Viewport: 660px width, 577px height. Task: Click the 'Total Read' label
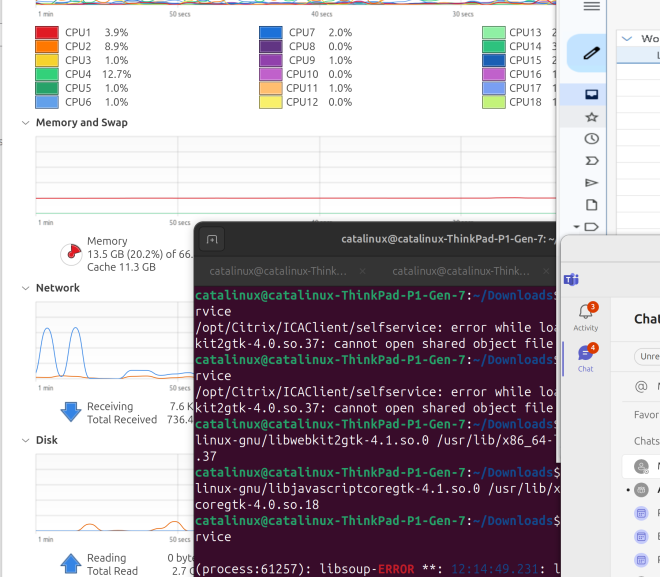click(x=112, y=571)
